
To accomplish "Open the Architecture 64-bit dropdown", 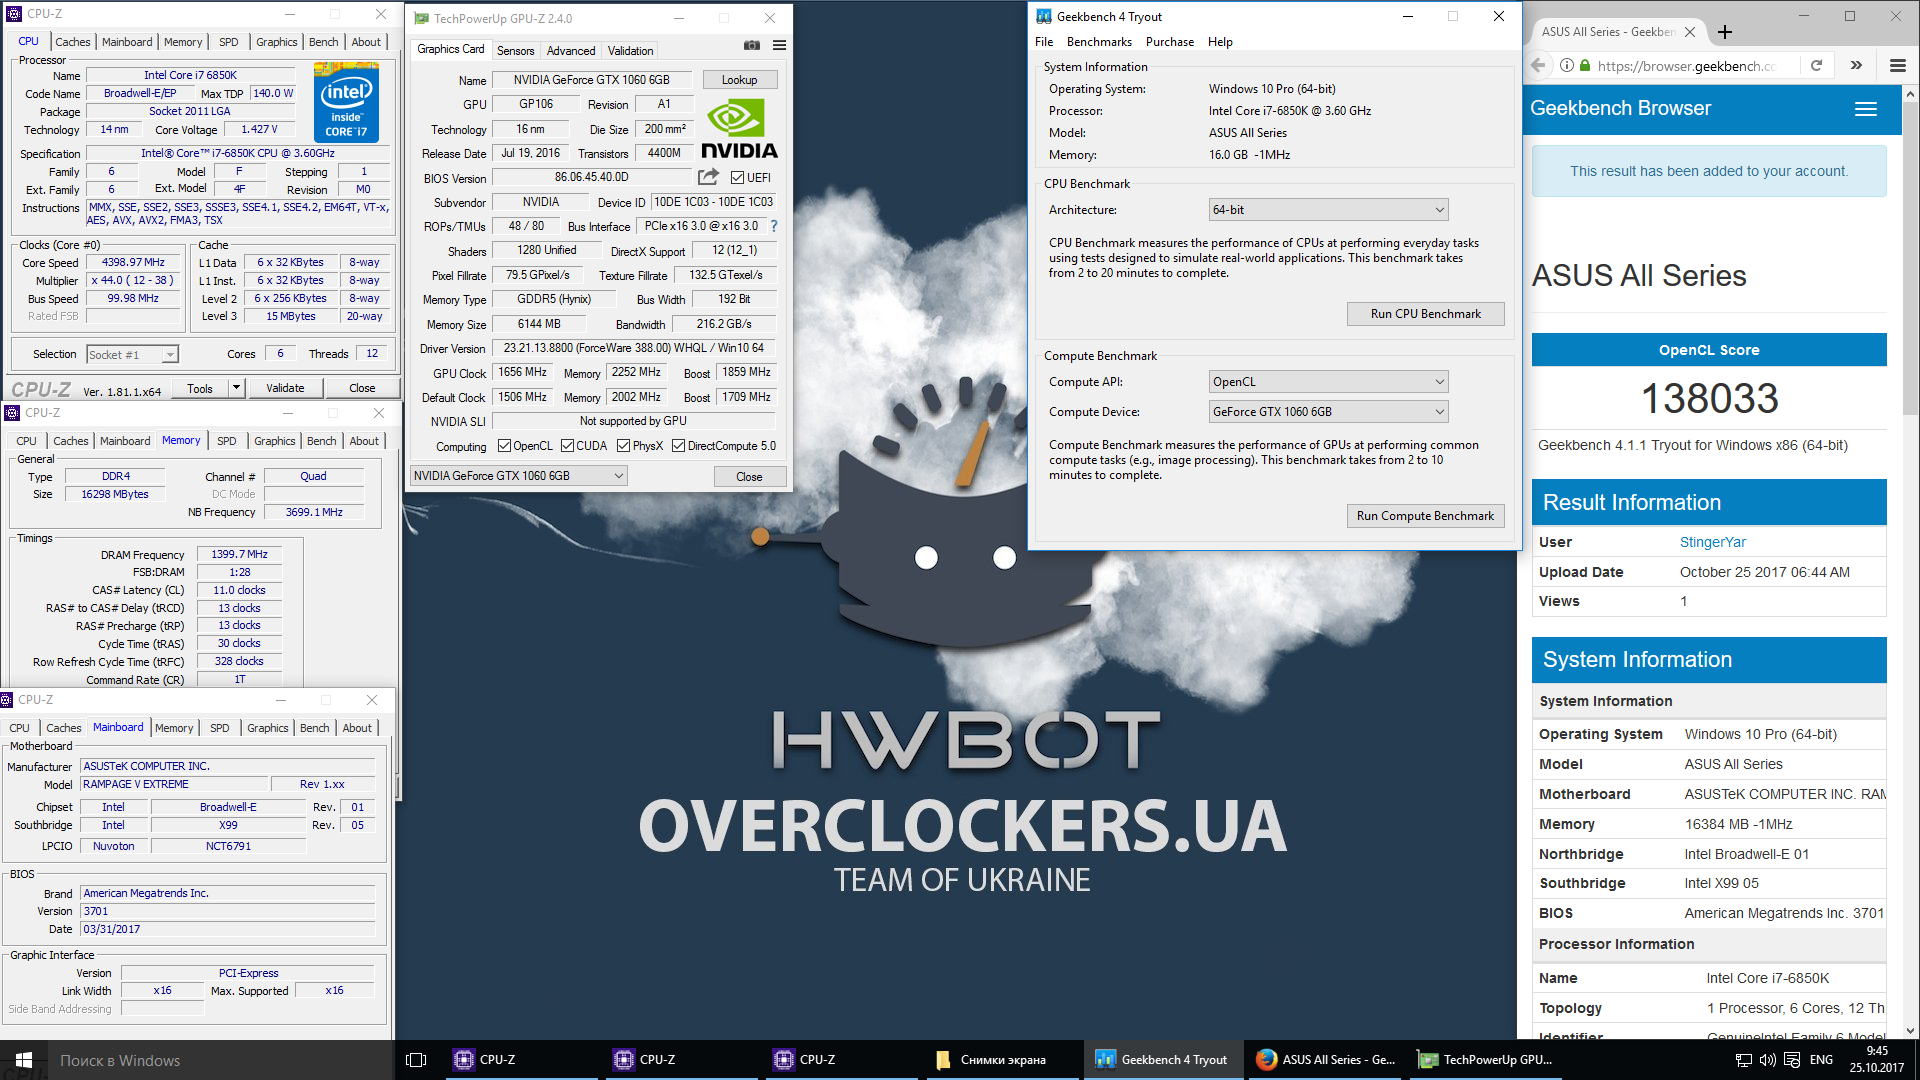I will point(1328,210).
